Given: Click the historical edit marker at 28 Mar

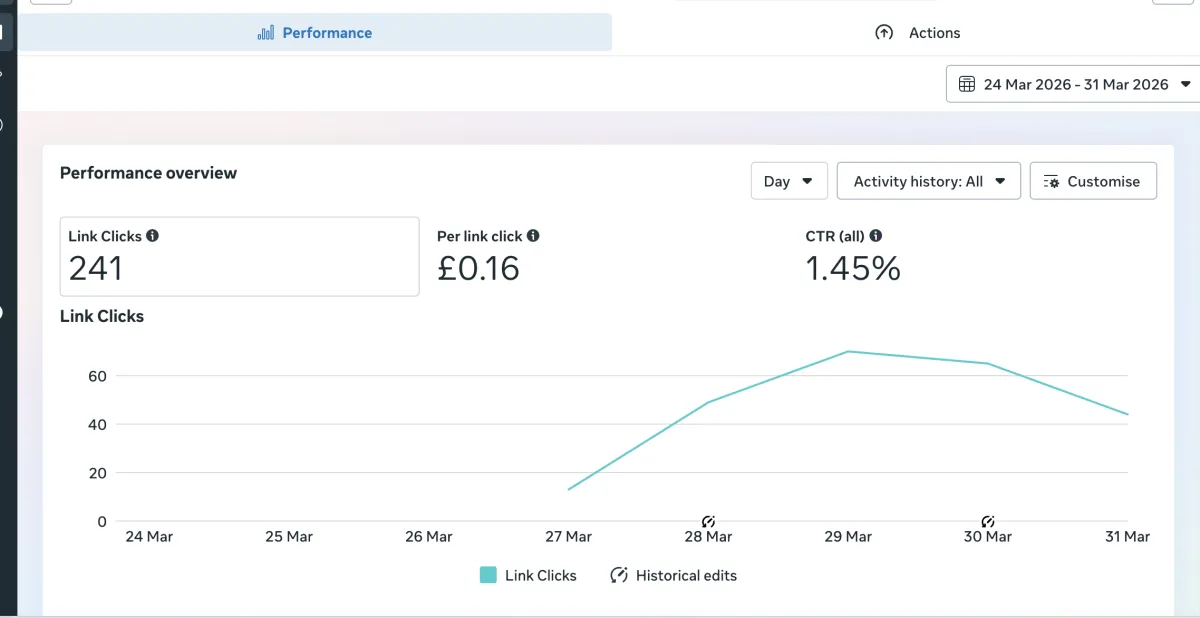Looking at the screenshot, I should tap(708, 521).
